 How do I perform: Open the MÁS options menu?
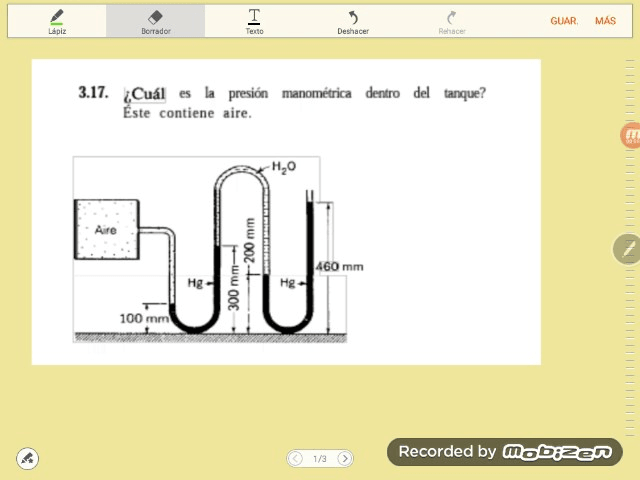coord(605,21)
